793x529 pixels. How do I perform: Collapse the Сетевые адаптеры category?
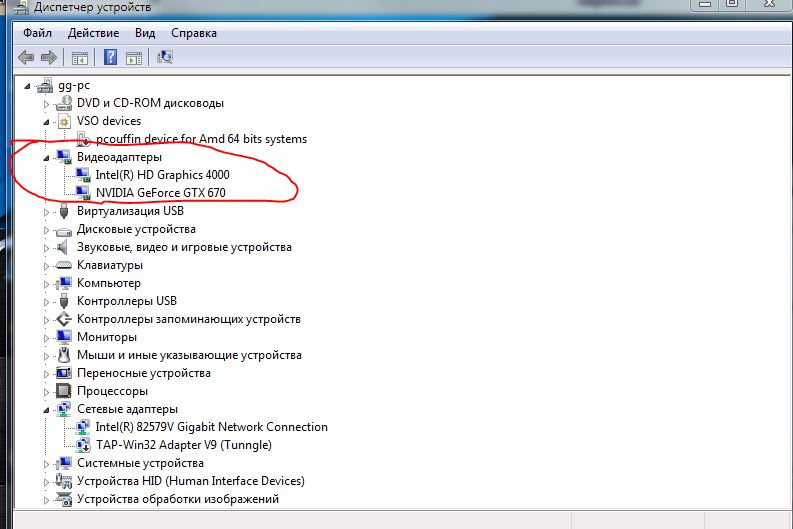click(x=46, y=409)
